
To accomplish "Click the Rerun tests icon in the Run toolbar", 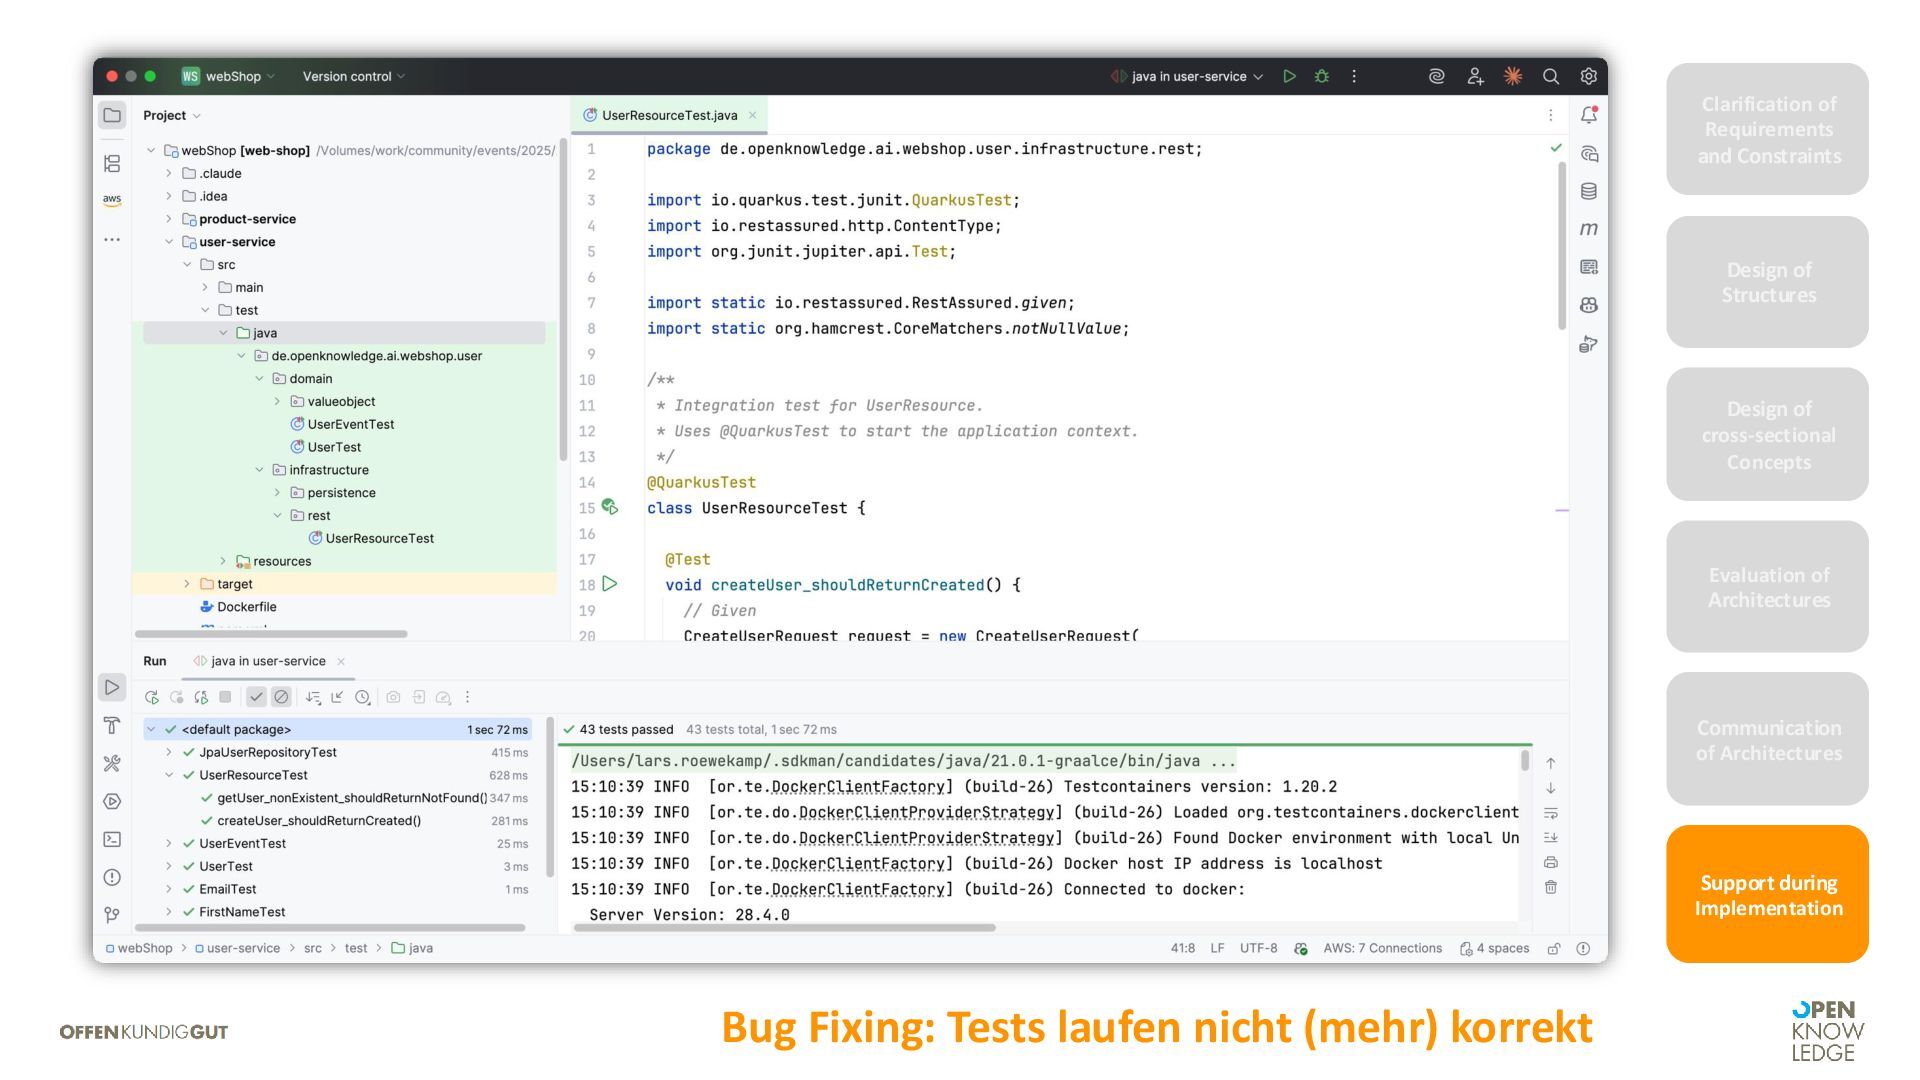I will coord(152,697).
